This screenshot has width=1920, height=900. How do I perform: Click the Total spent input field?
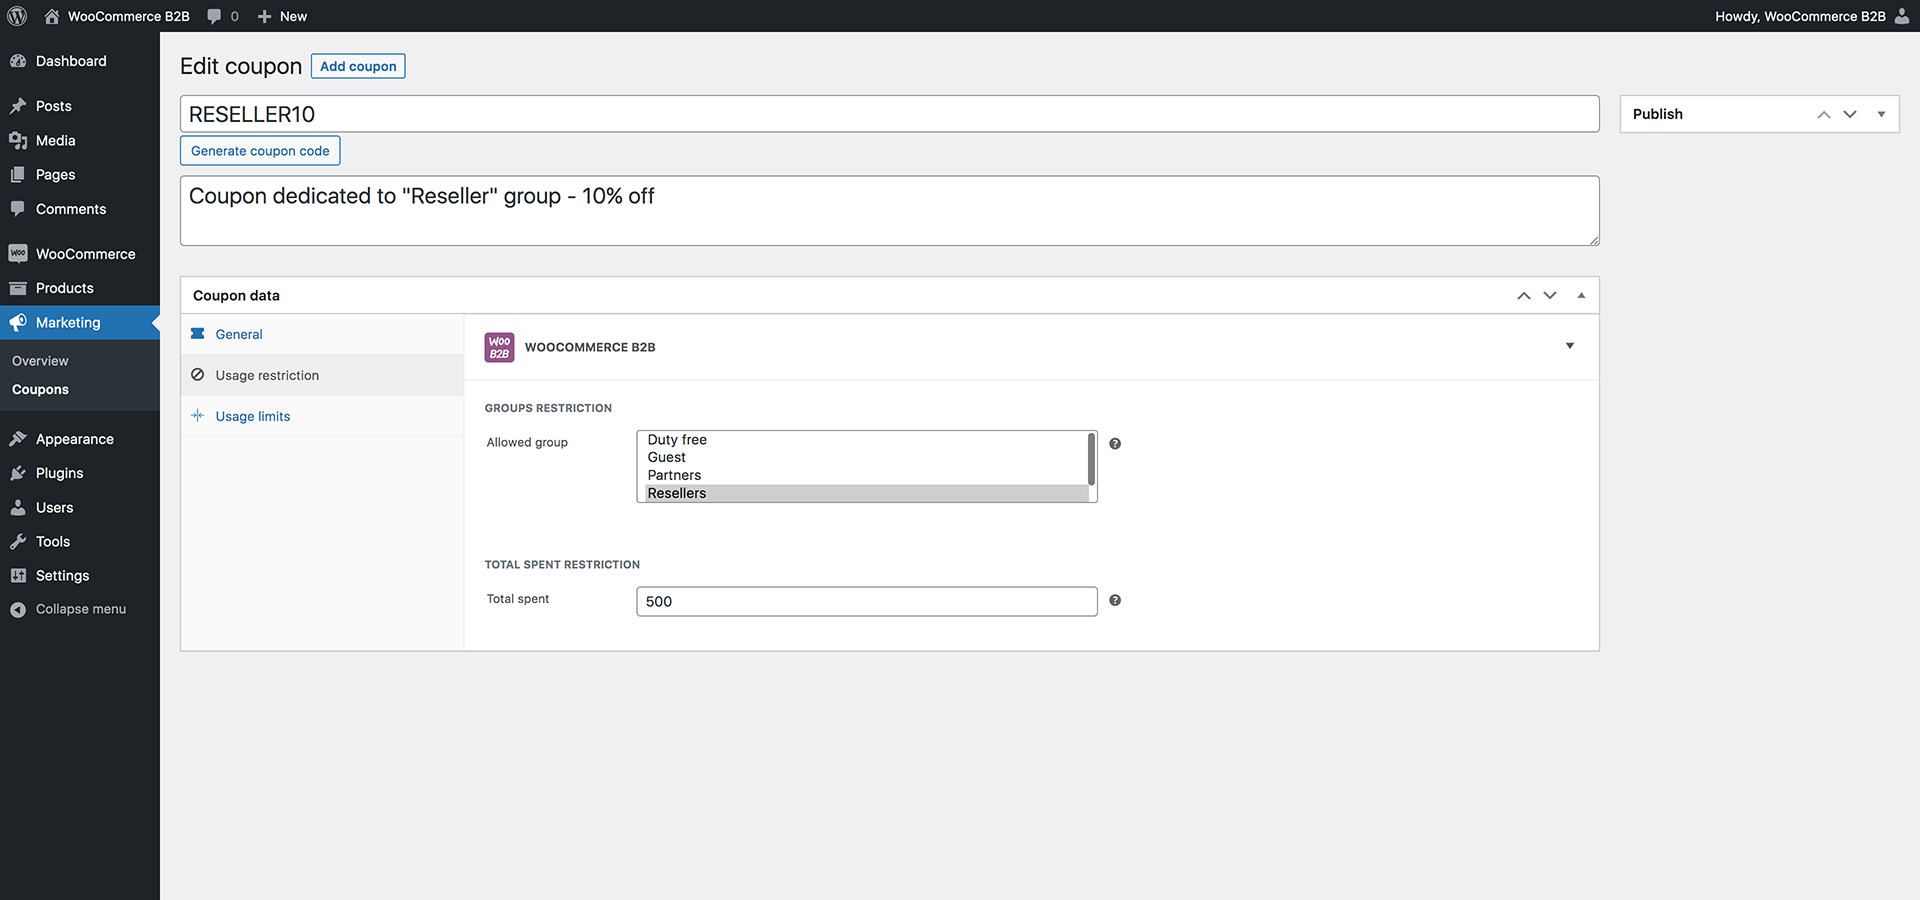(866, 601)
